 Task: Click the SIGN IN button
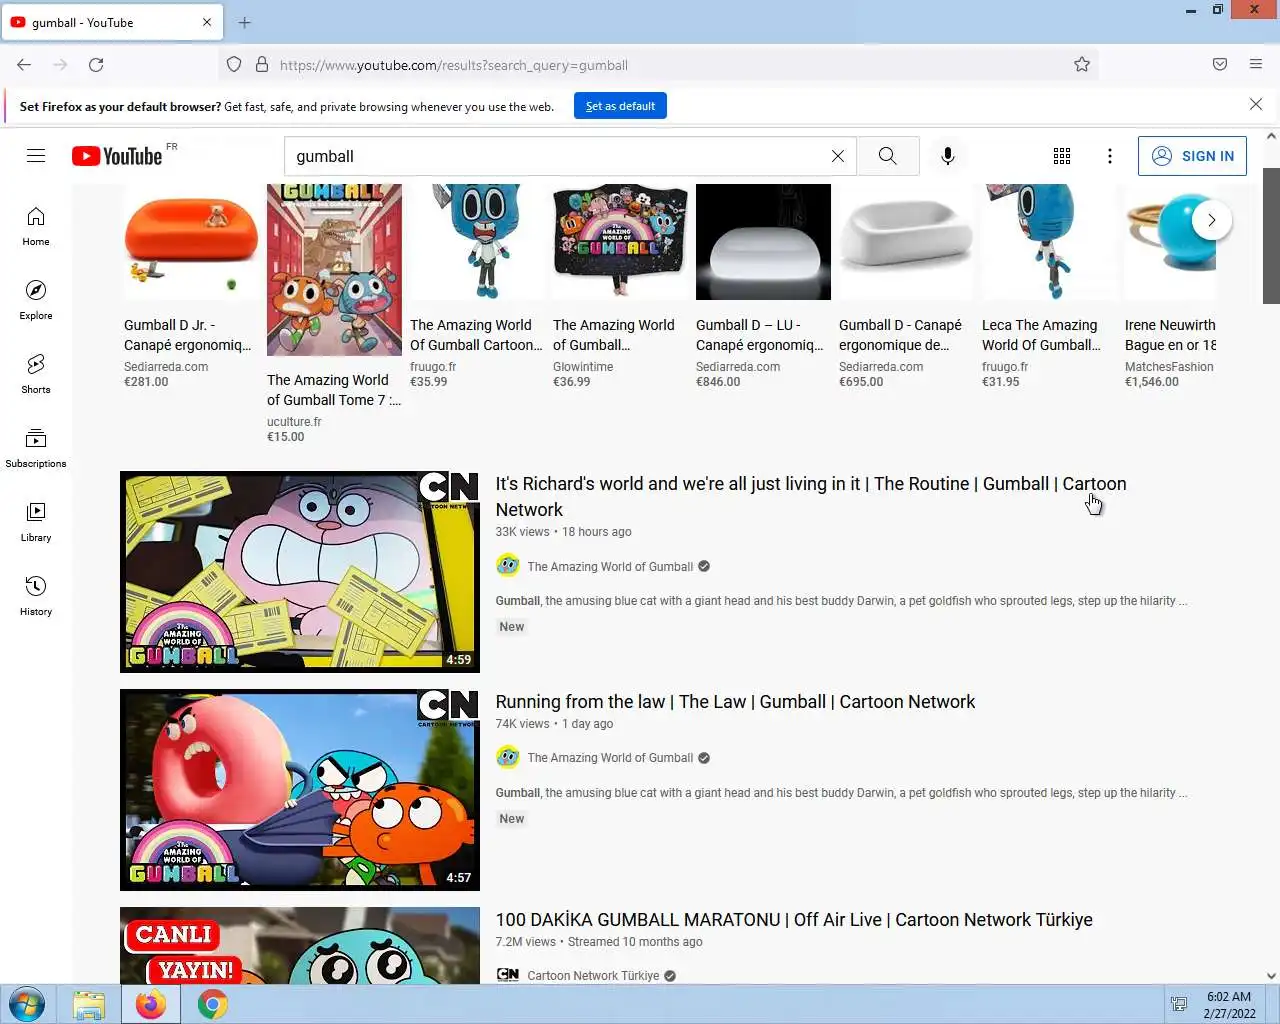1192,156
